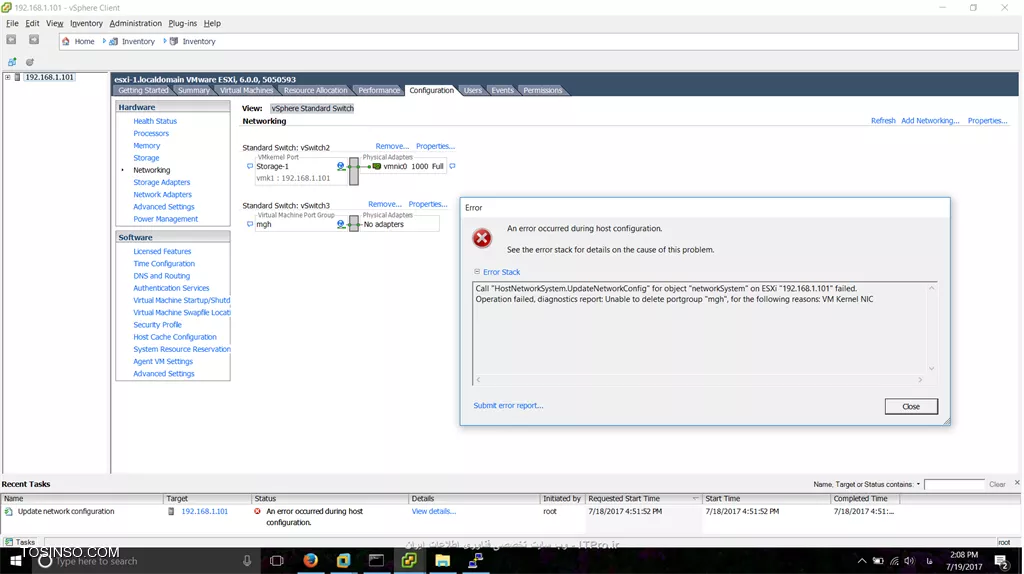
Task: Click the Home icon in breadcrumb
Action: point(65,41)
